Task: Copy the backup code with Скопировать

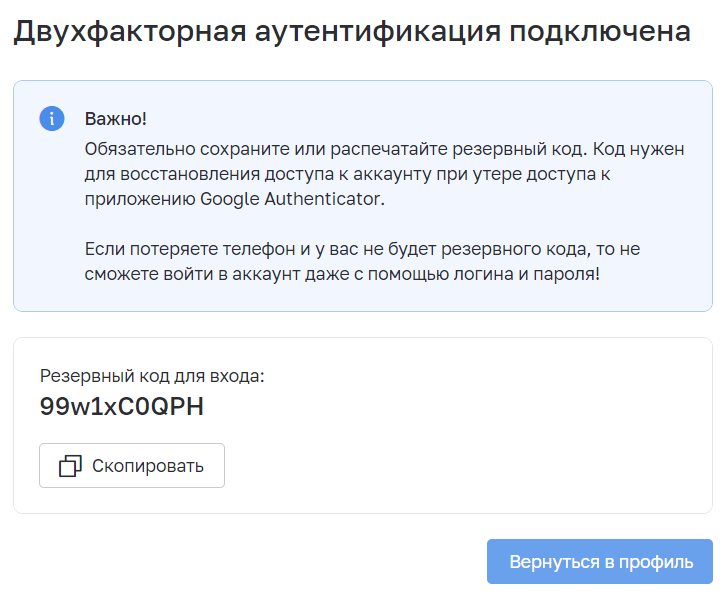Action: pos(132,466)
